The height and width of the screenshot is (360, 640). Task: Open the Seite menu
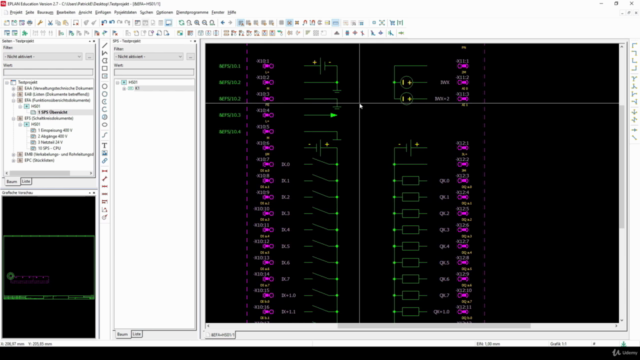pyautogui.click(x=30, y=13)
